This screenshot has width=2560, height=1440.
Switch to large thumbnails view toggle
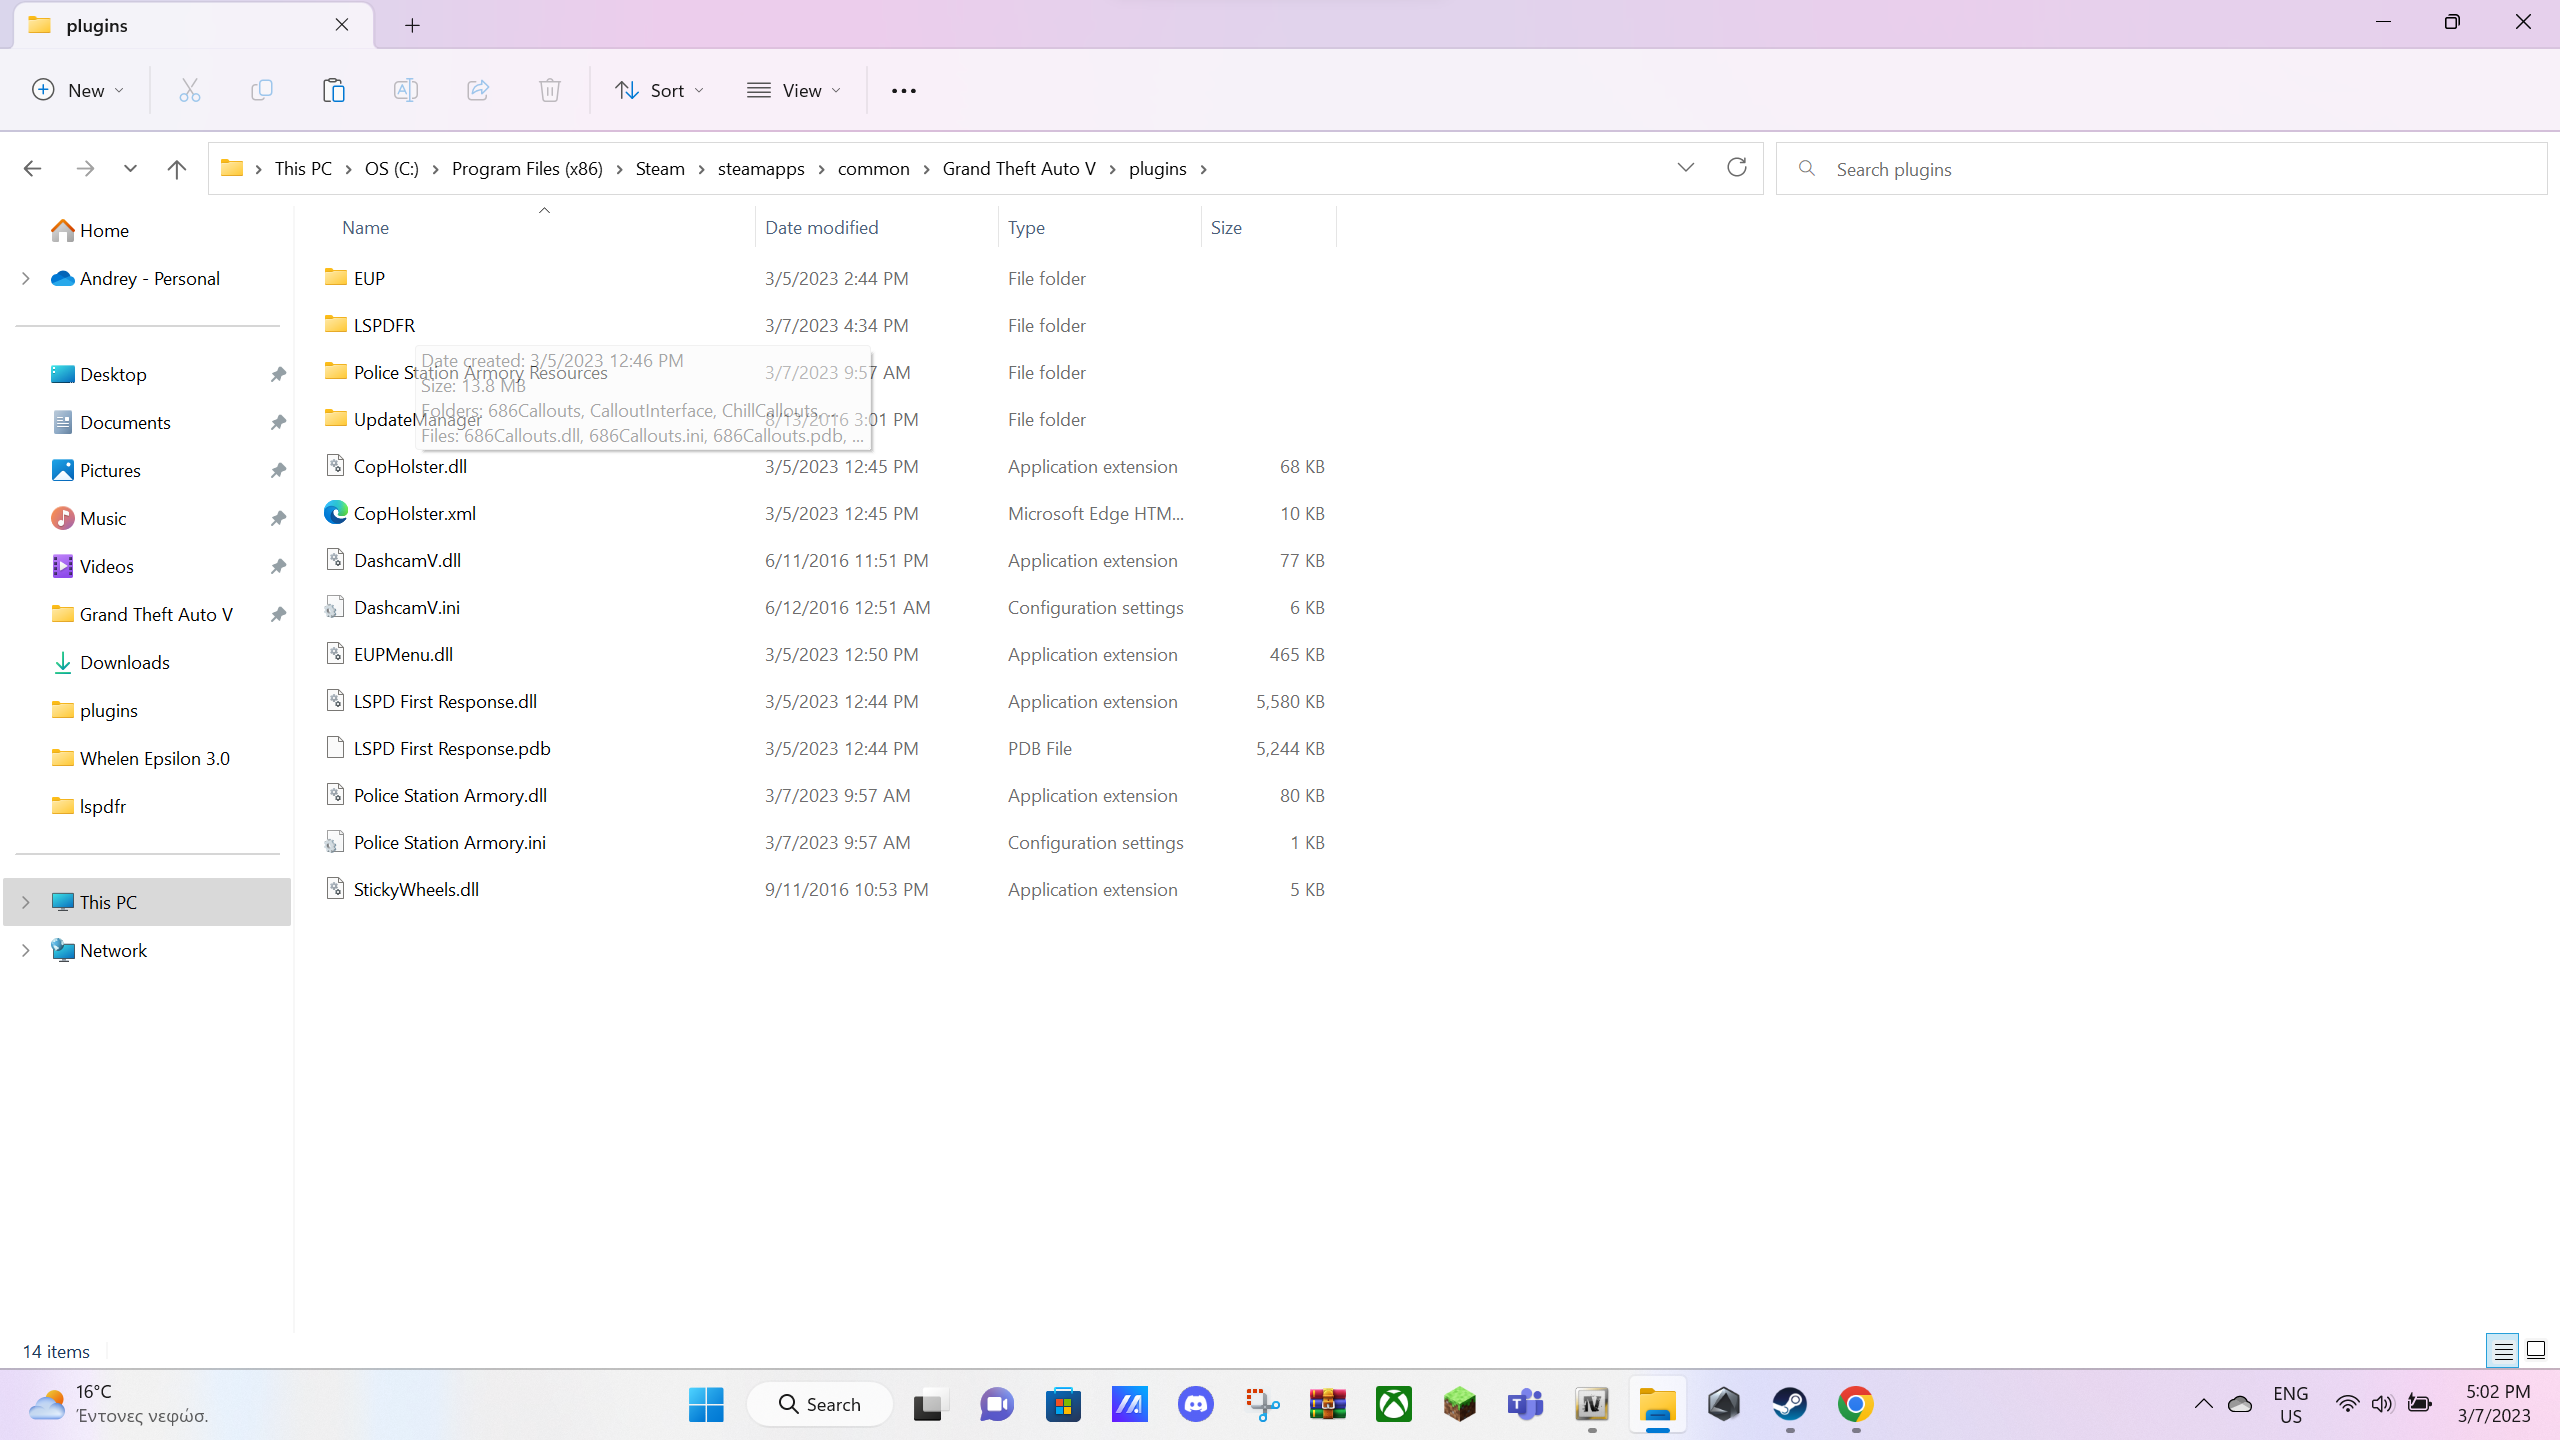pos(2537,1351)
